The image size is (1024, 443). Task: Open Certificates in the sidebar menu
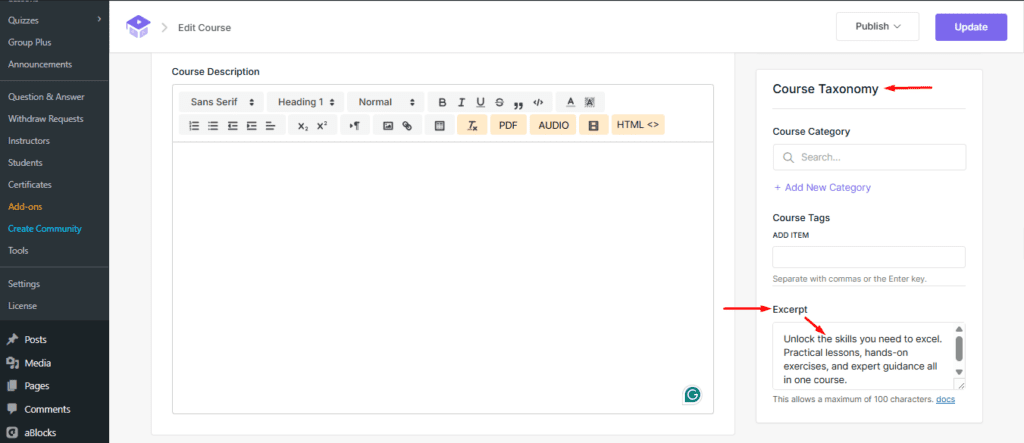coord(30,185)
